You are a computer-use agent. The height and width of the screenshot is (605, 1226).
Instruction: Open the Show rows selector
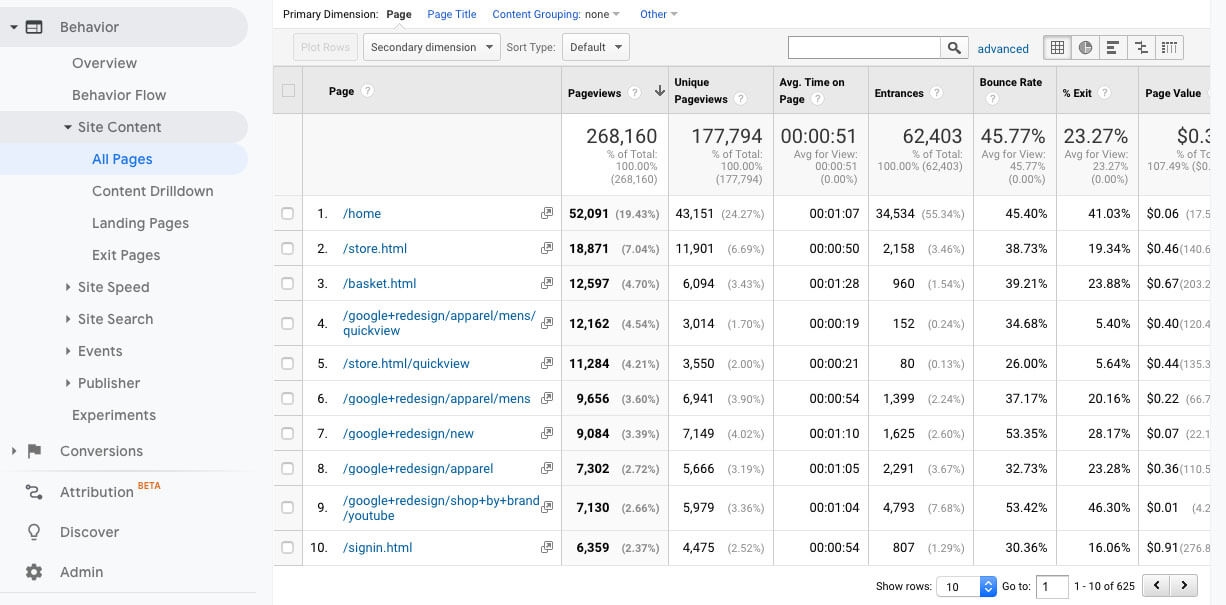click(x=967, y=587)
